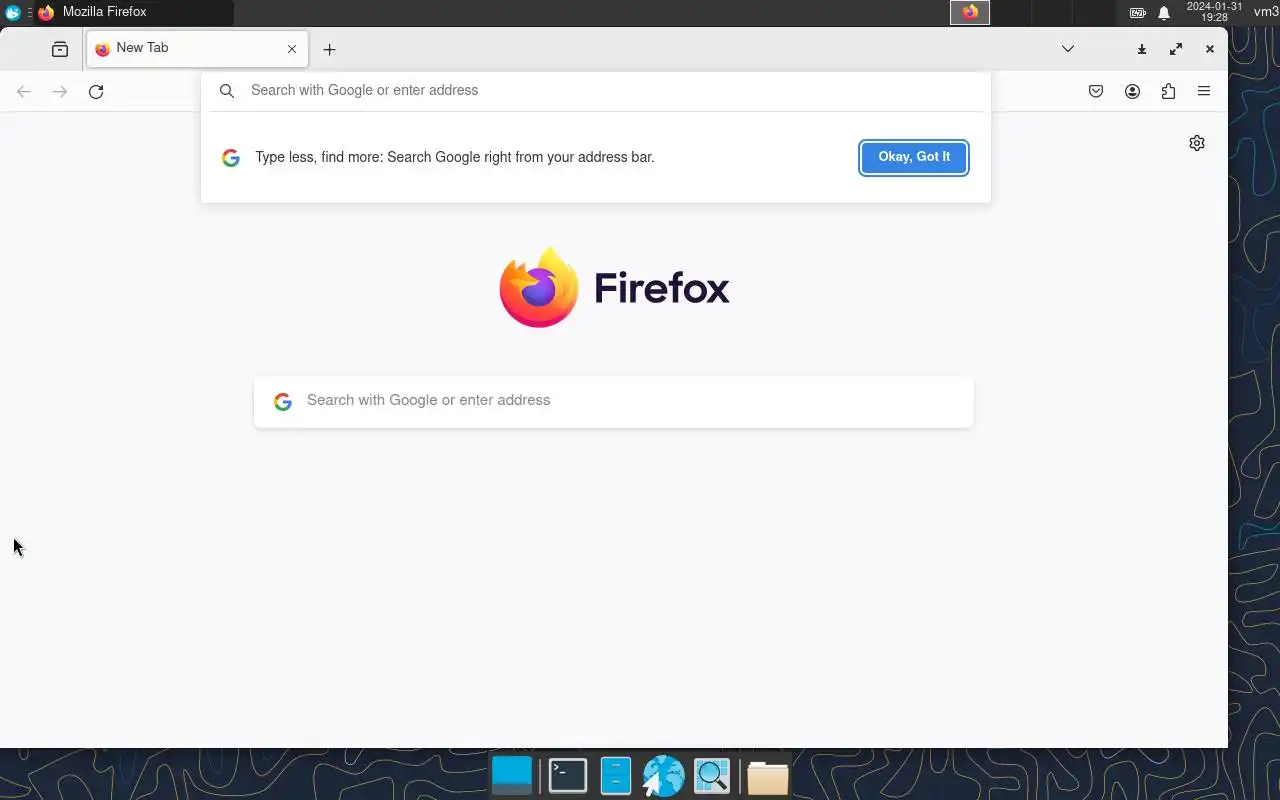Reload the current page
Viewport: 1280px width, 800px height.
coord(96,92)
